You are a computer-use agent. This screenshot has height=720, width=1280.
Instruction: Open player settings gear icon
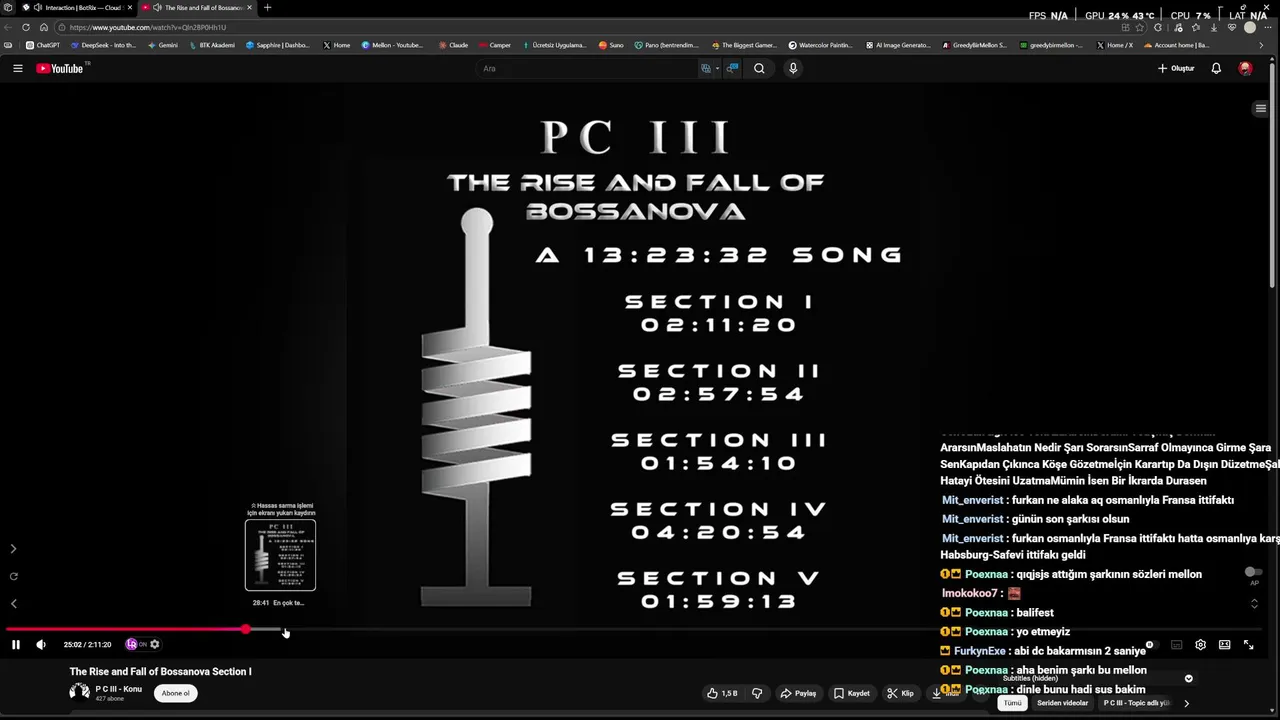[x=1200, y=645]
